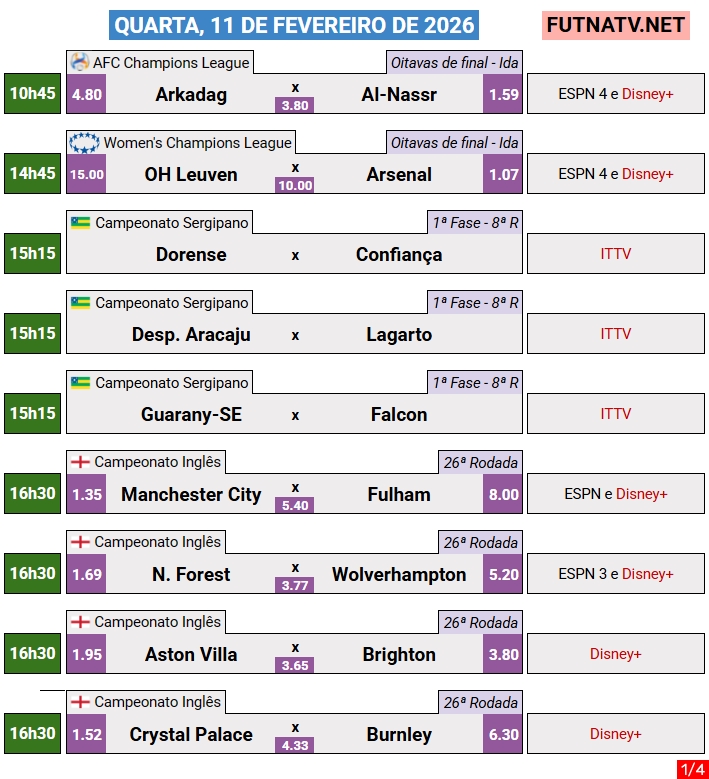
Task: Click the England flag above Aston Villa
Action: pyautogui.click(x=80, y=623)
